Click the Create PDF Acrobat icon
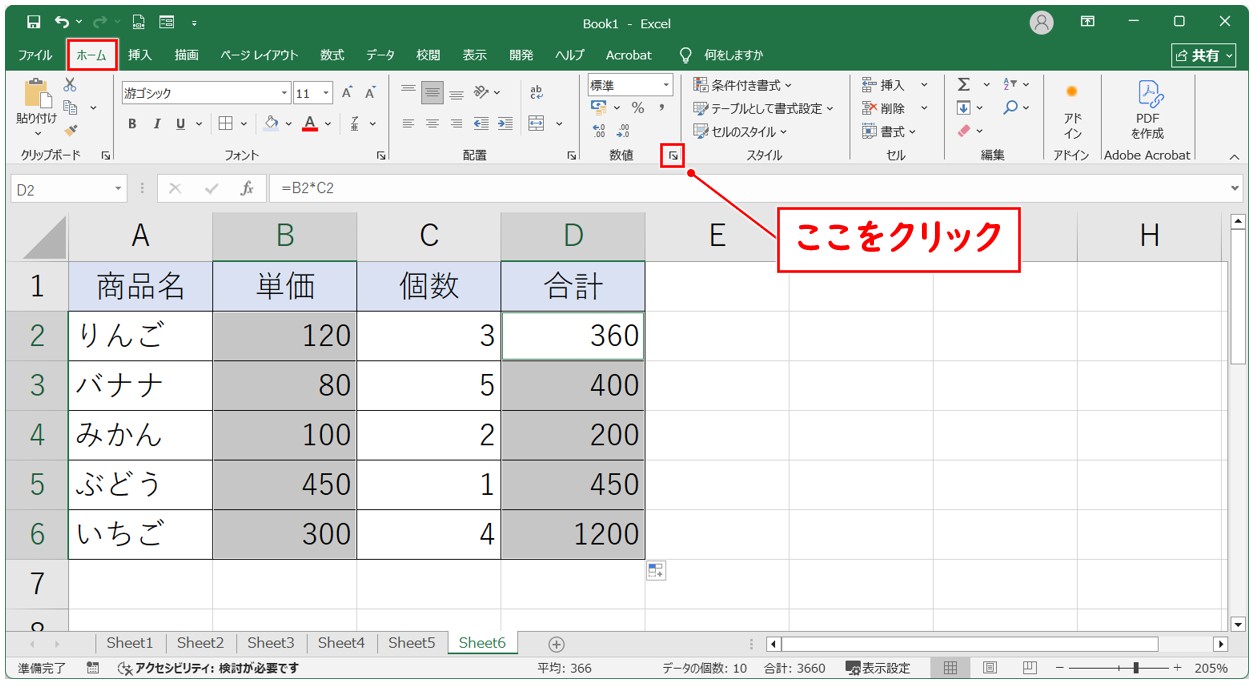Screen dimensions: 1256x686 point(1147,109)
